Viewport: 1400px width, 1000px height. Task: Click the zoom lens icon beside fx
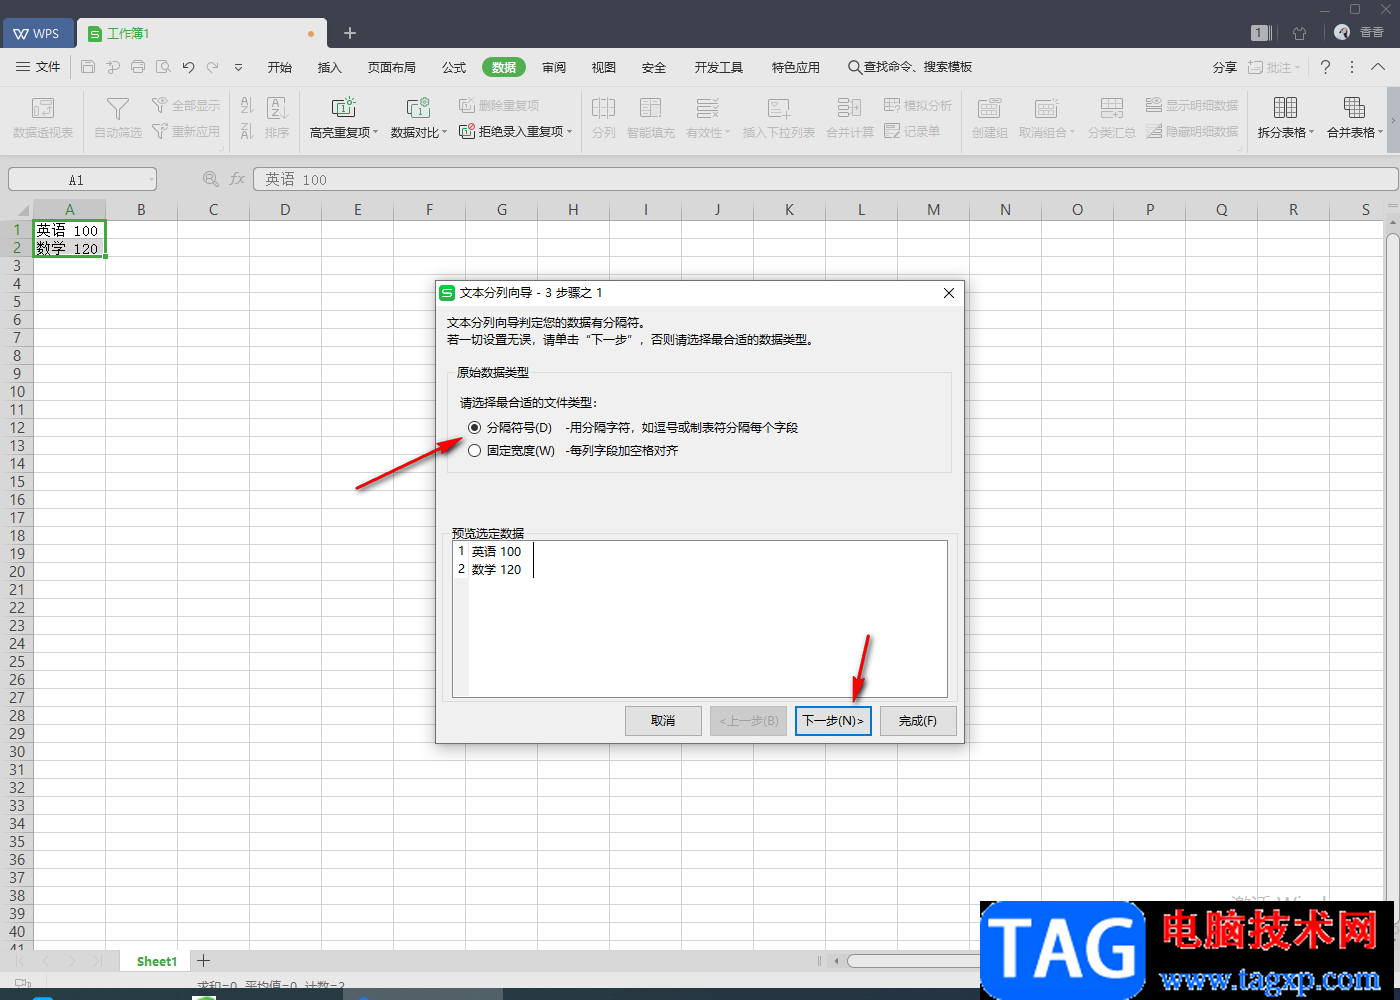[210, 179]
